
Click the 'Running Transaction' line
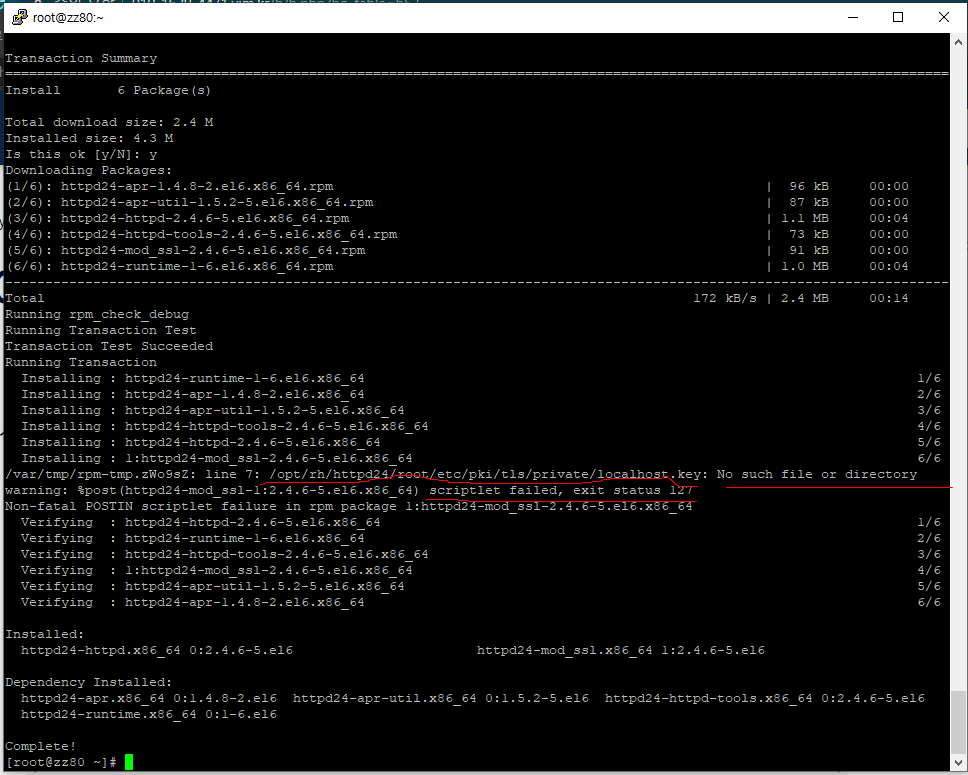coord(81,362)
